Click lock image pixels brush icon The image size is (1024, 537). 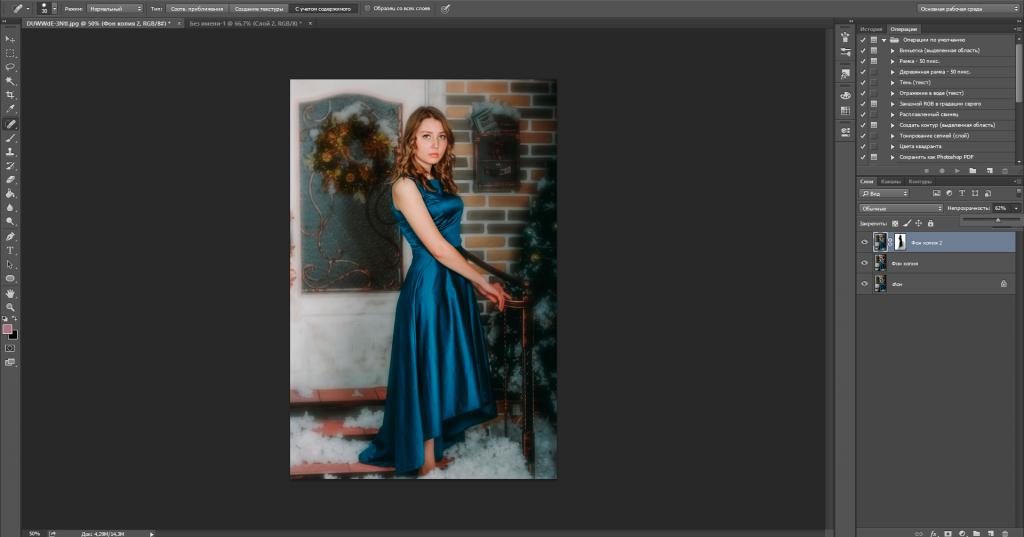point(906,223)
